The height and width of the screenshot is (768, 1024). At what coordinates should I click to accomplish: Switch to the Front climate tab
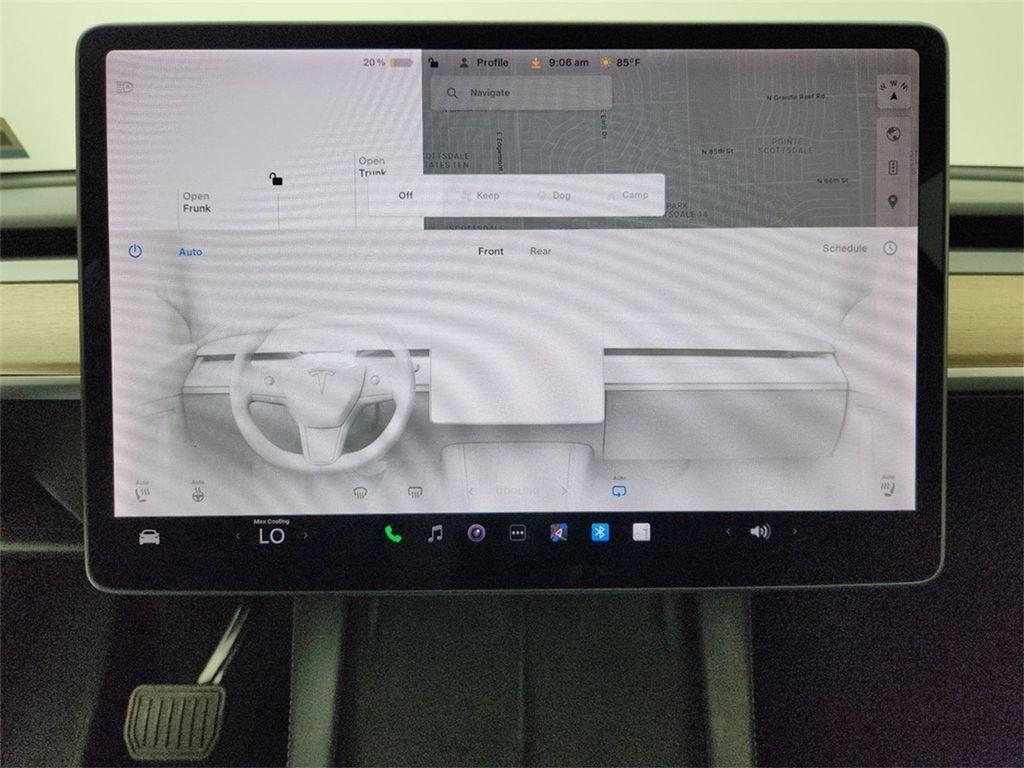tap(490, 251)
